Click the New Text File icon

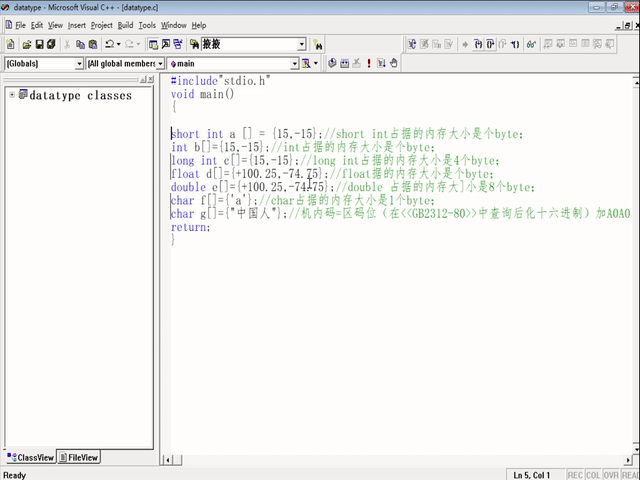(11, 44)
